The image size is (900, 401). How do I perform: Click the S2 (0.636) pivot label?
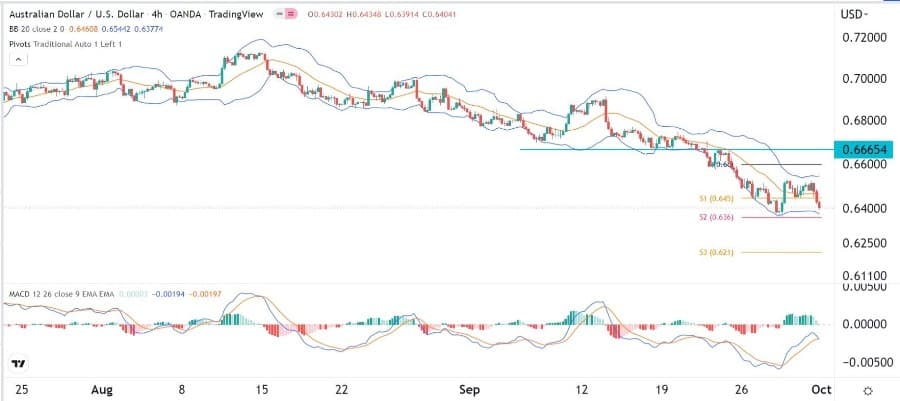716,217
